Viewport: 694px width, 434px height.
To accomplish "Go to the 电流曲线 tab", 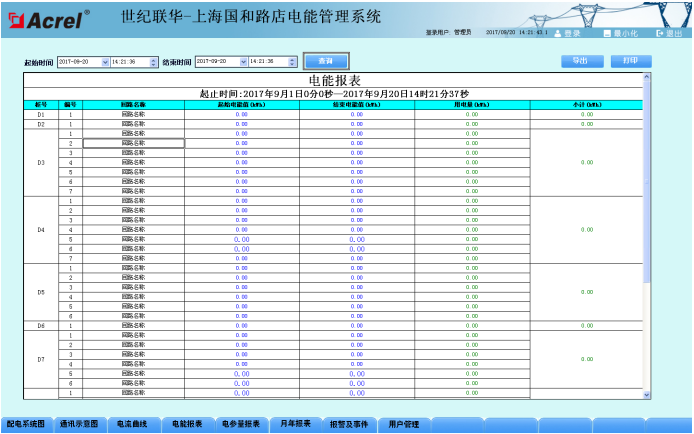I will 132,424.
